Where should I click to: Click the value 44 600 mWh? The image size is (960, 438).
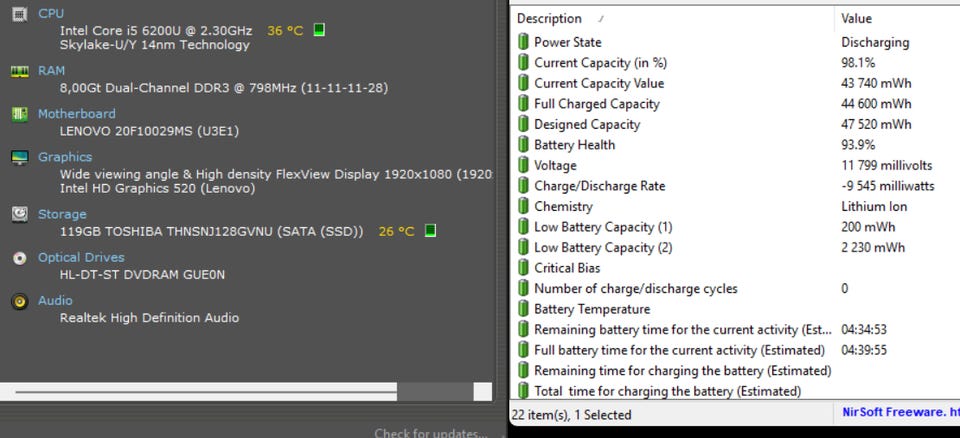pyautogui.click(x=876, y=104)
